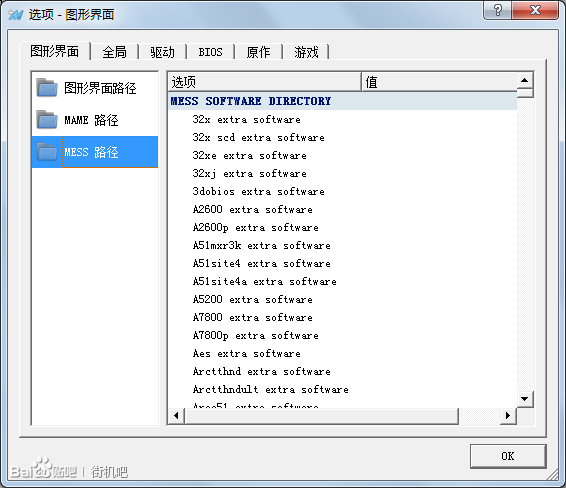The width and height of the screenshot is (566, 488).
Task: Click the horizontal scroll left arrow
Action: (x=176, y=416)
